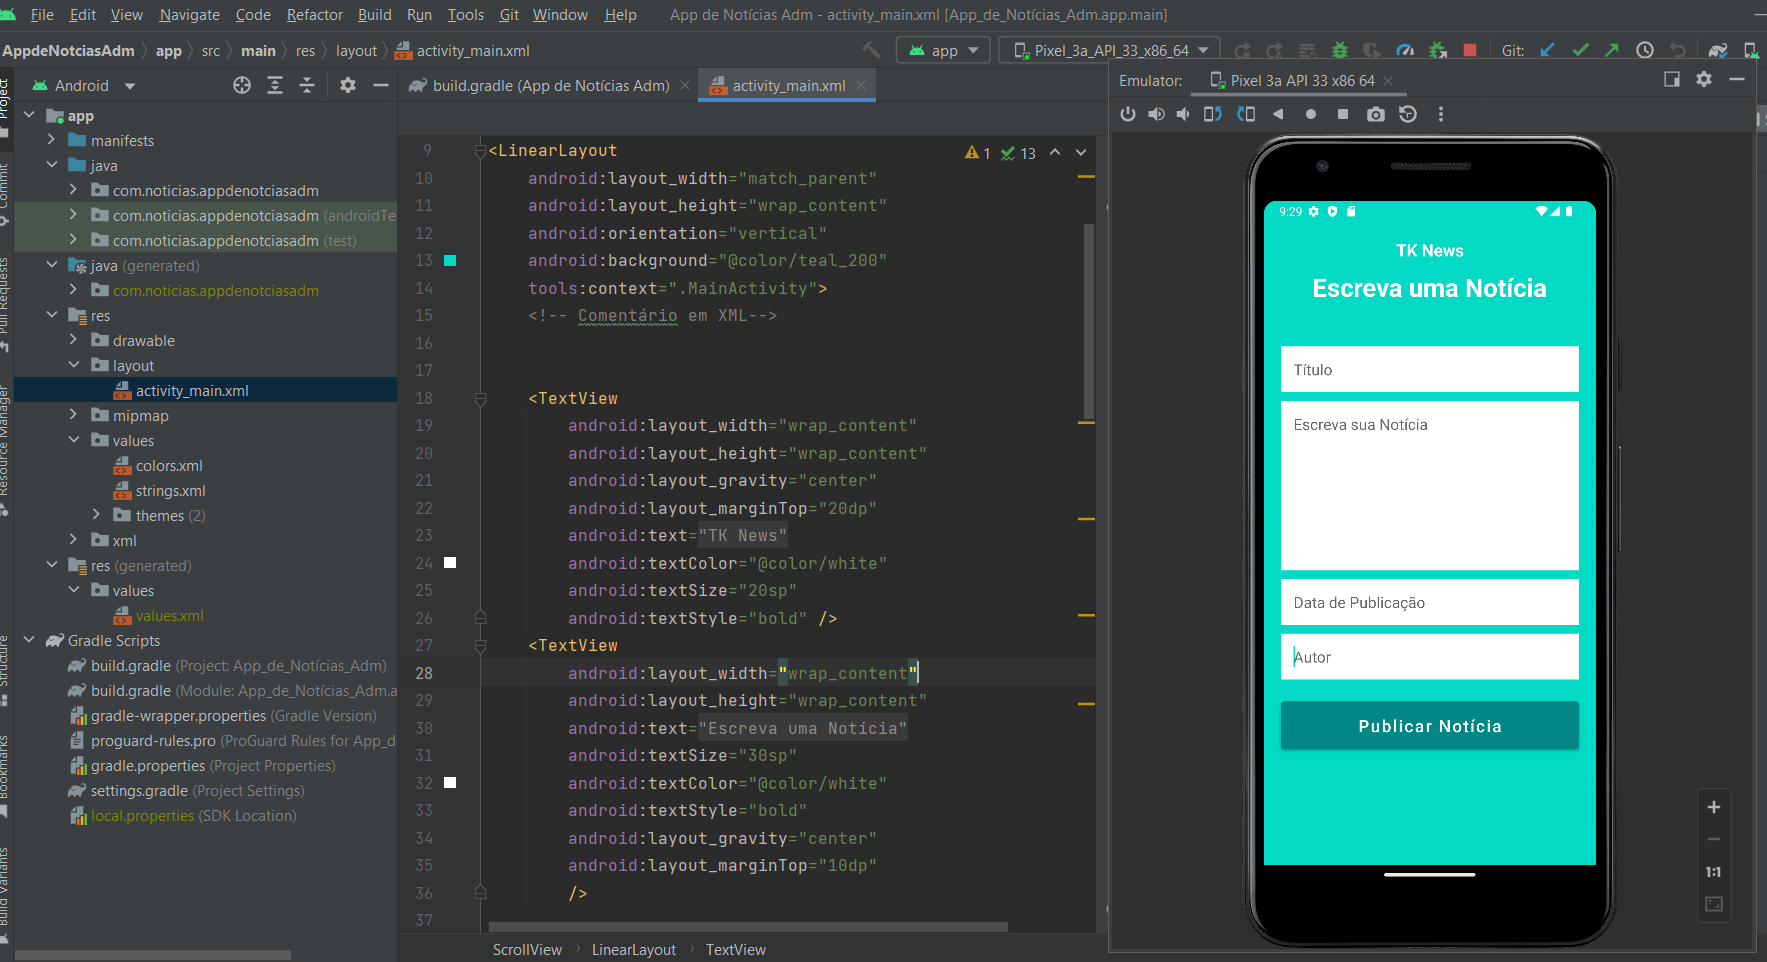Commit changes with the green checkmark Git icon
Screen dimensions: 1767x962
pos(1580,49)
